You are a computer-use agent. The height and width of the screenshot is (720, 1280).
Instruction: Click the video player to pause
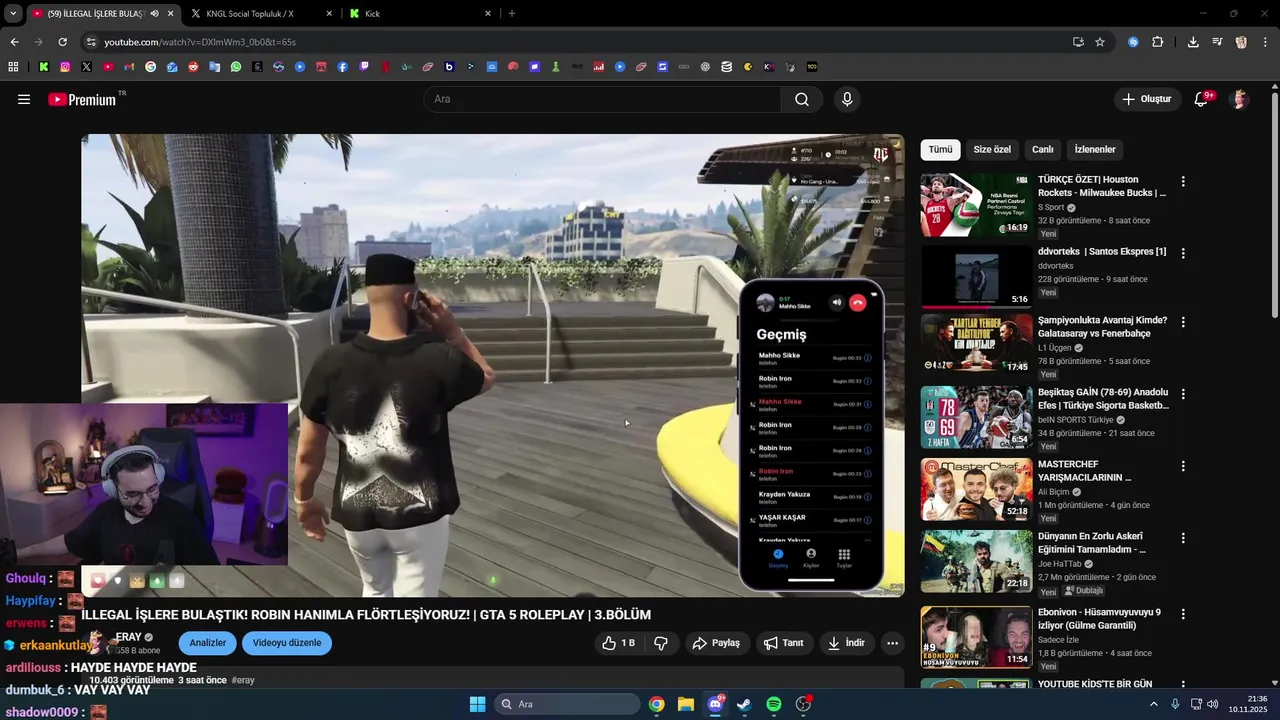(493, 365)
